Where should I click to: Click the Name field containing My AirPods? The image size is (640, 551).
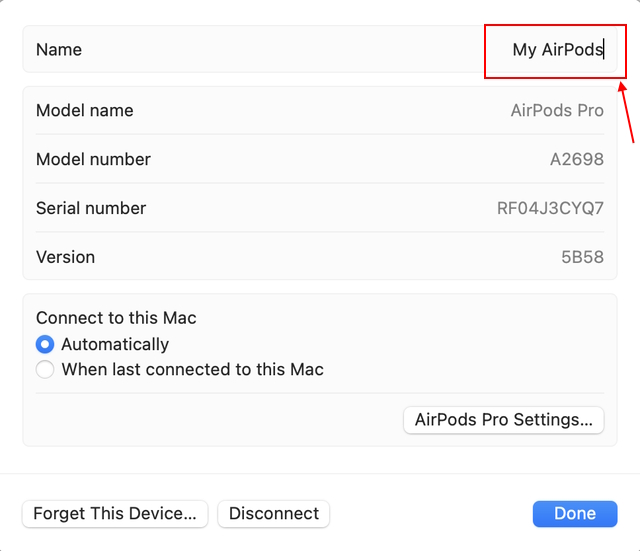click(x=558, y=50)
